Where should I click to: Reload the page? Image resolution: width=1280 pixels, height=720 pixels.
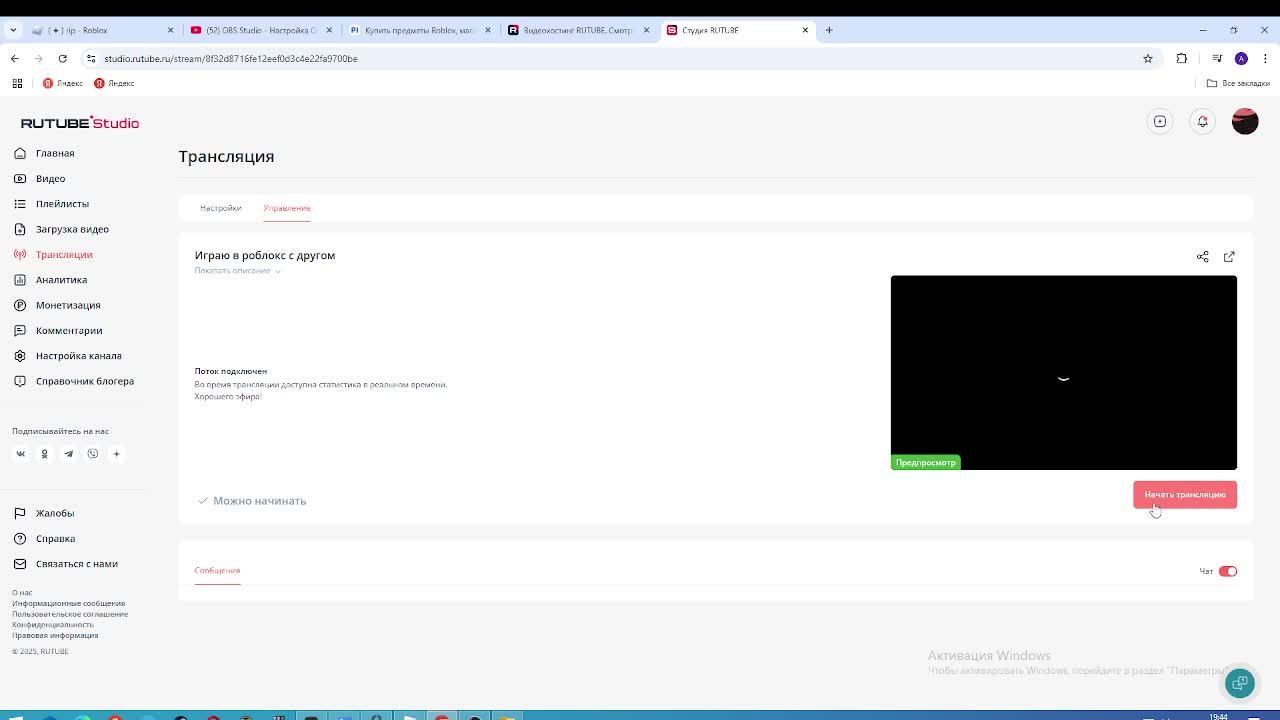click(x=62, y=58)
